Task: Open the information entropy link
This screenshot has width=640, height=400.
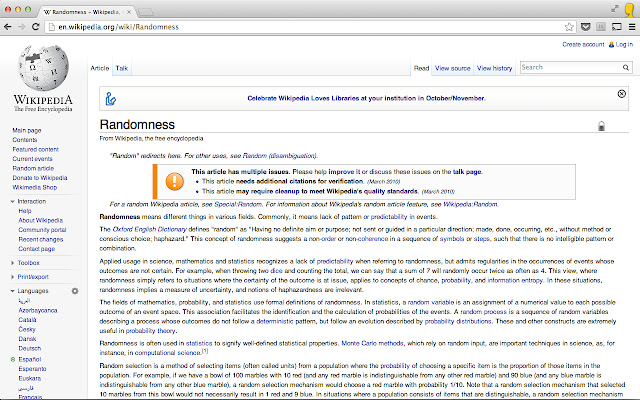Action: pos(515,280)
